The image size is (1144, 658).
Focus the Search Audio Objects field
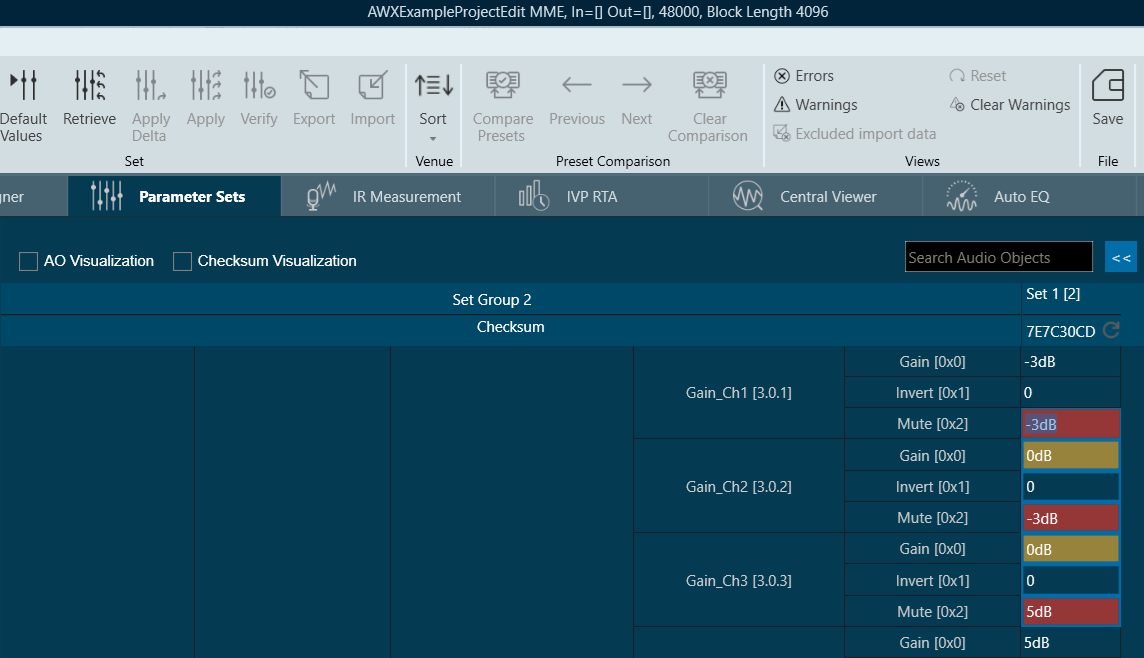pyautogui.click(x=999, y=257)
